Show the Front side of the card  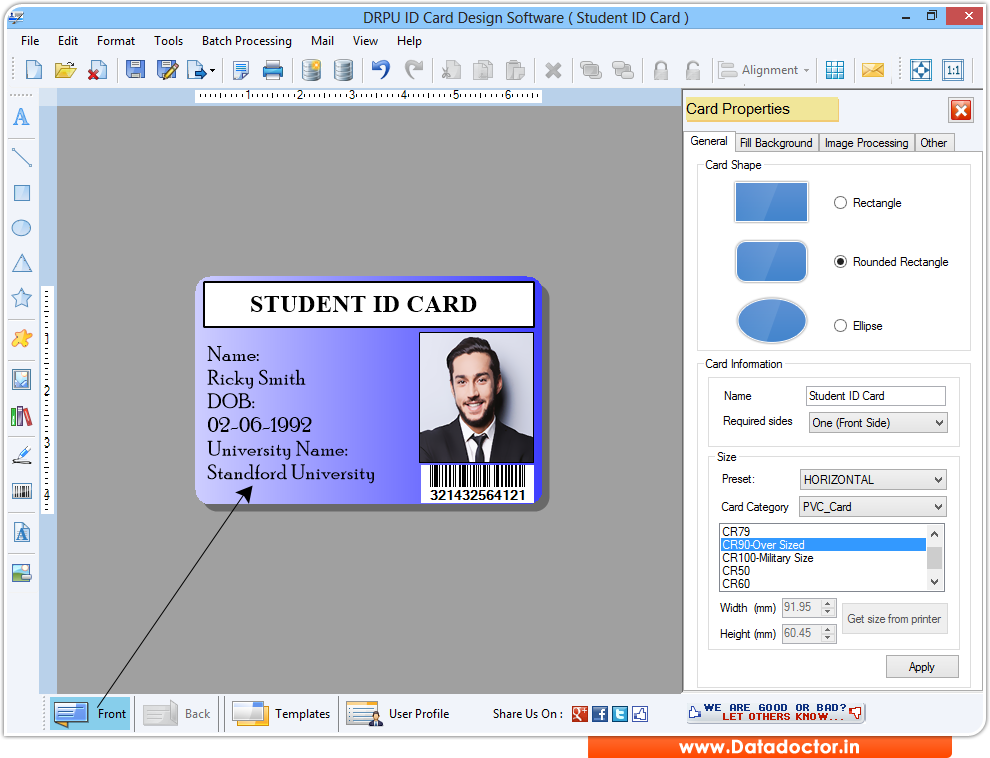pos(90,714)
